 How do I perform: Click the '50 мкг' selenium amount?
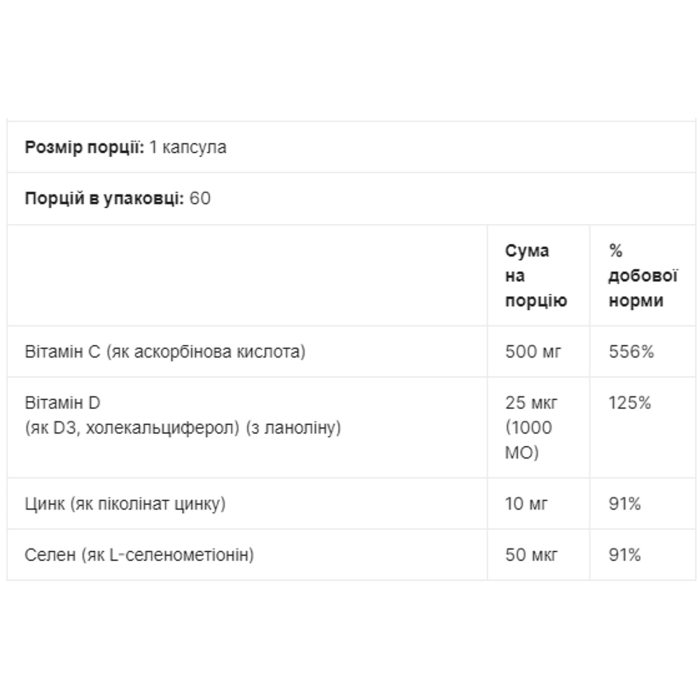[531, 555]
